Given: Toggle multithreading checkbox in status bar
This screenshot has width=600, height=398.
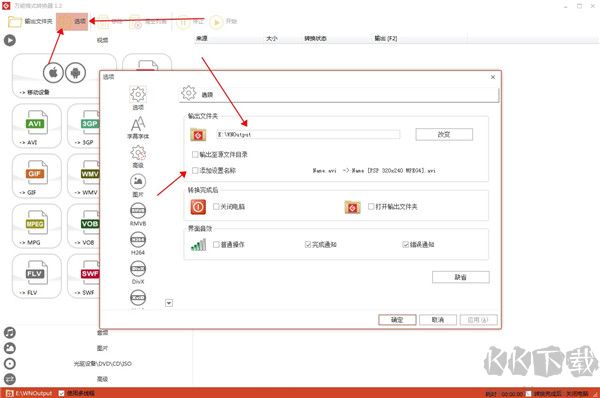Looking at the screenshot, I should pyautogui.click(x=61, y=393).
